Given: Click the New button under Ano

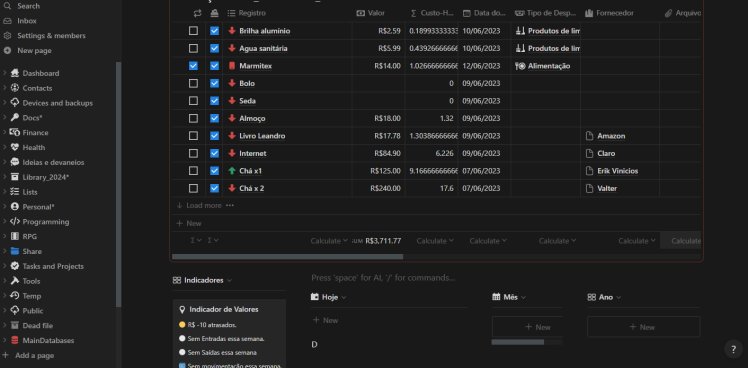Looking at the screenshot, I should 644,327.
